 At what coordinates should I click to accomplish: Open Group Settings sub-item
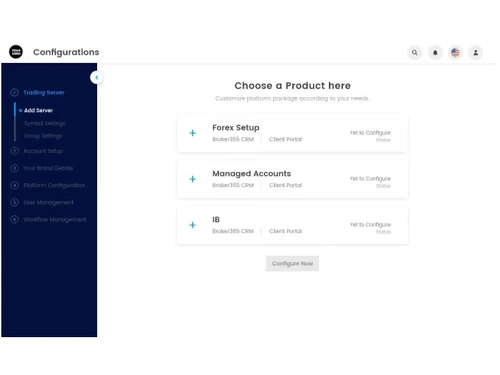pyautogui.click(x=43, y=136)
